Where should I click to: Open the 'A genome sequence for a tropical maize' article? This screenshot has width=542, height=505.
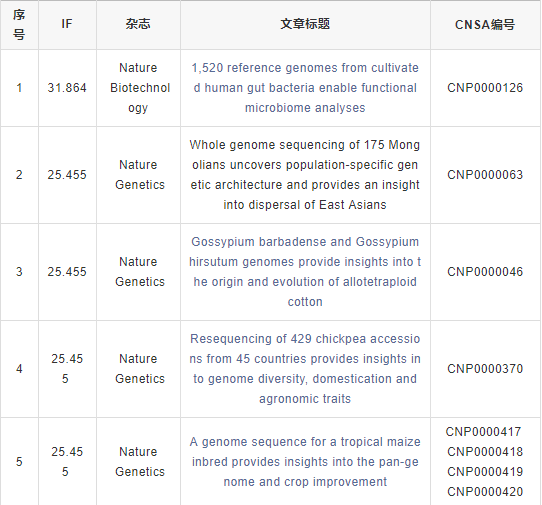point(305,461)
